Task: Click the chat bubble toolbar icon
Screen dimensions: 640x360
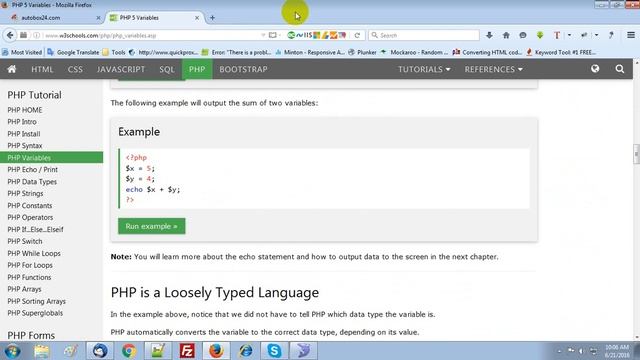Action: [x=523, y=36]
